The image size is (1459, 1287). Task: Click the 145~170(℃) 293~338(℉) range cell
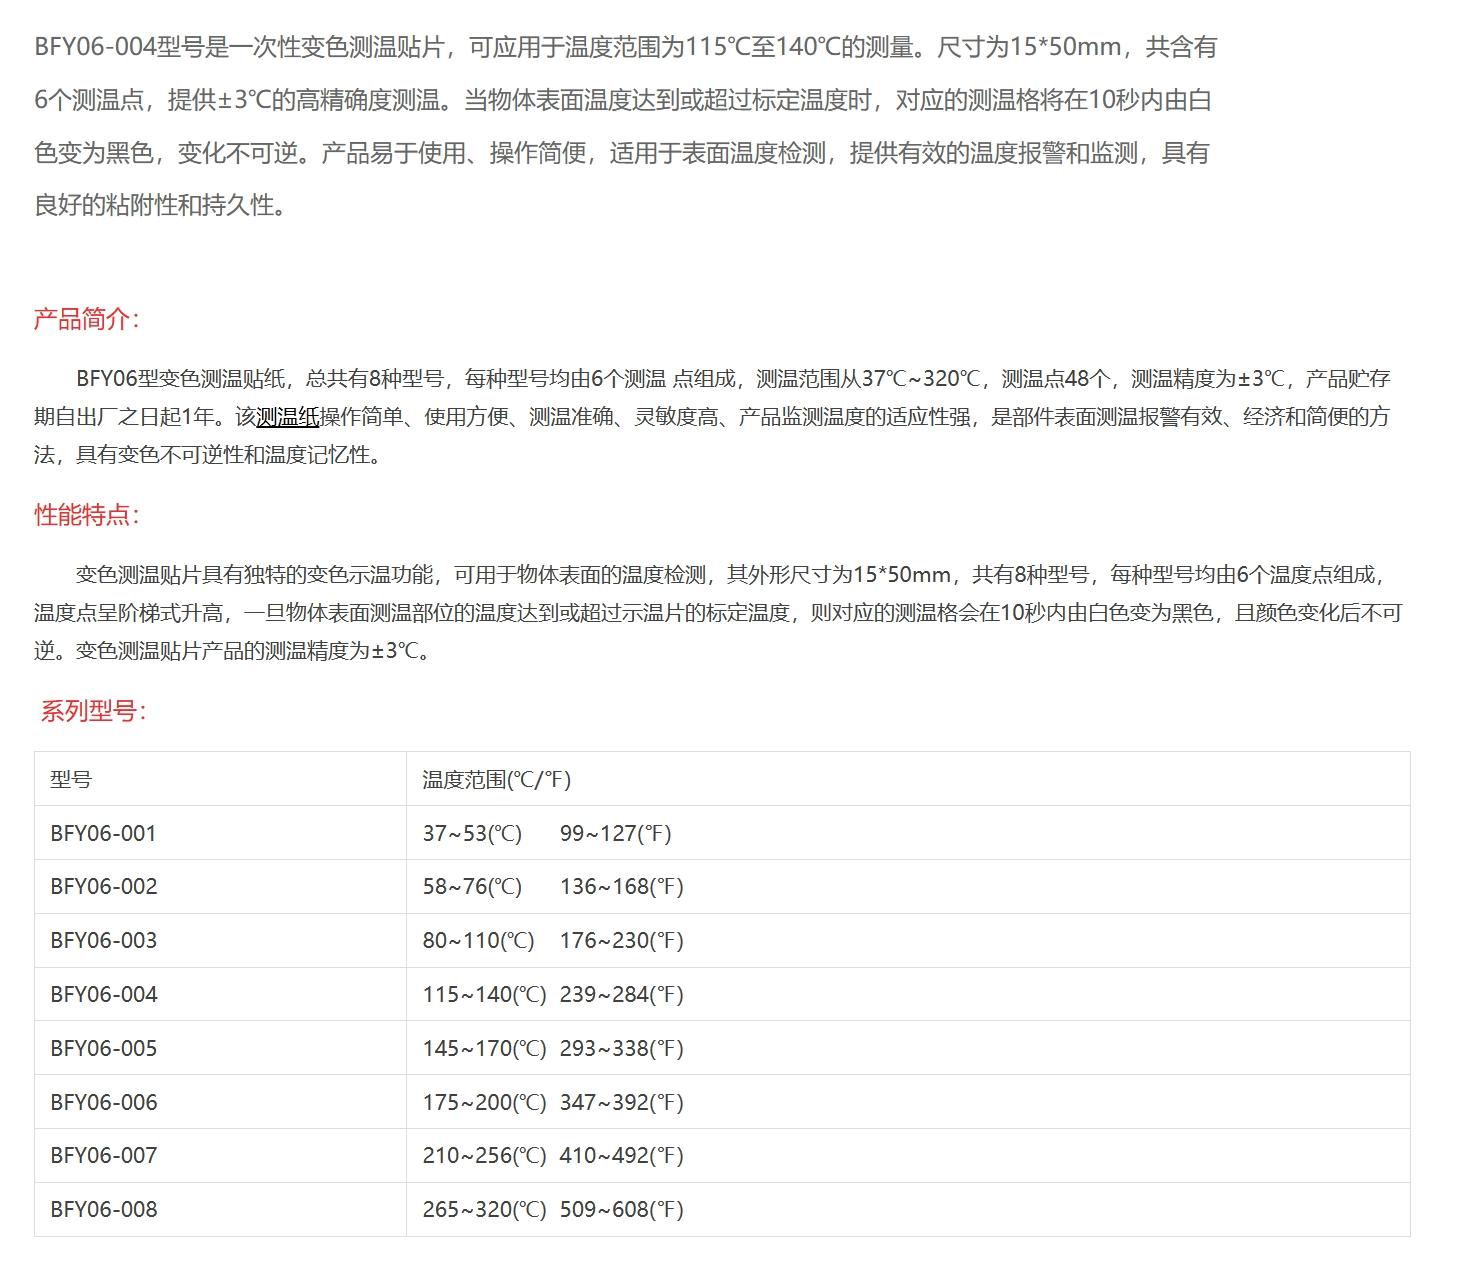(908, 1048)
